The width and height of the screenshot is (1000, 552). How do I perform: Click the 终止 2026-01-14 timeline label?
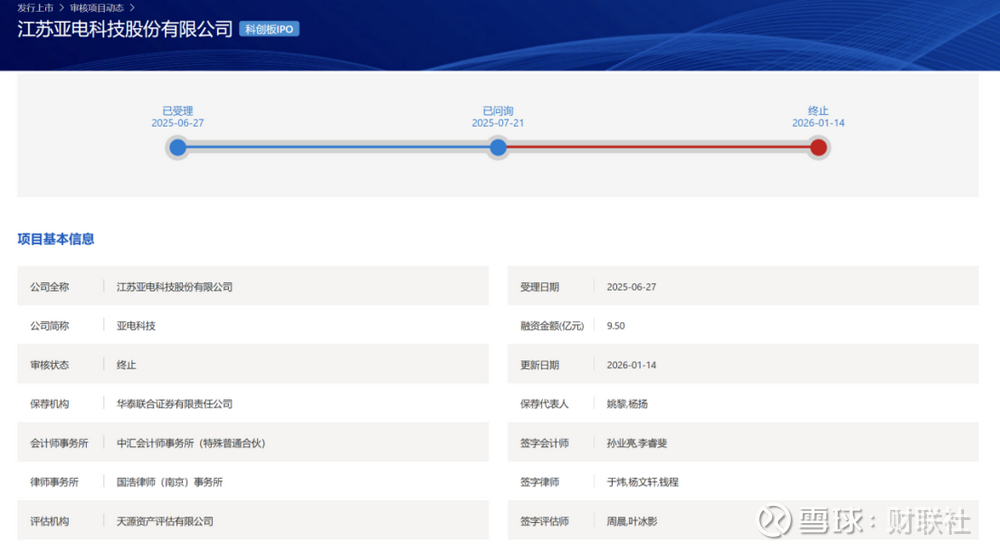(x=818, y=117)
